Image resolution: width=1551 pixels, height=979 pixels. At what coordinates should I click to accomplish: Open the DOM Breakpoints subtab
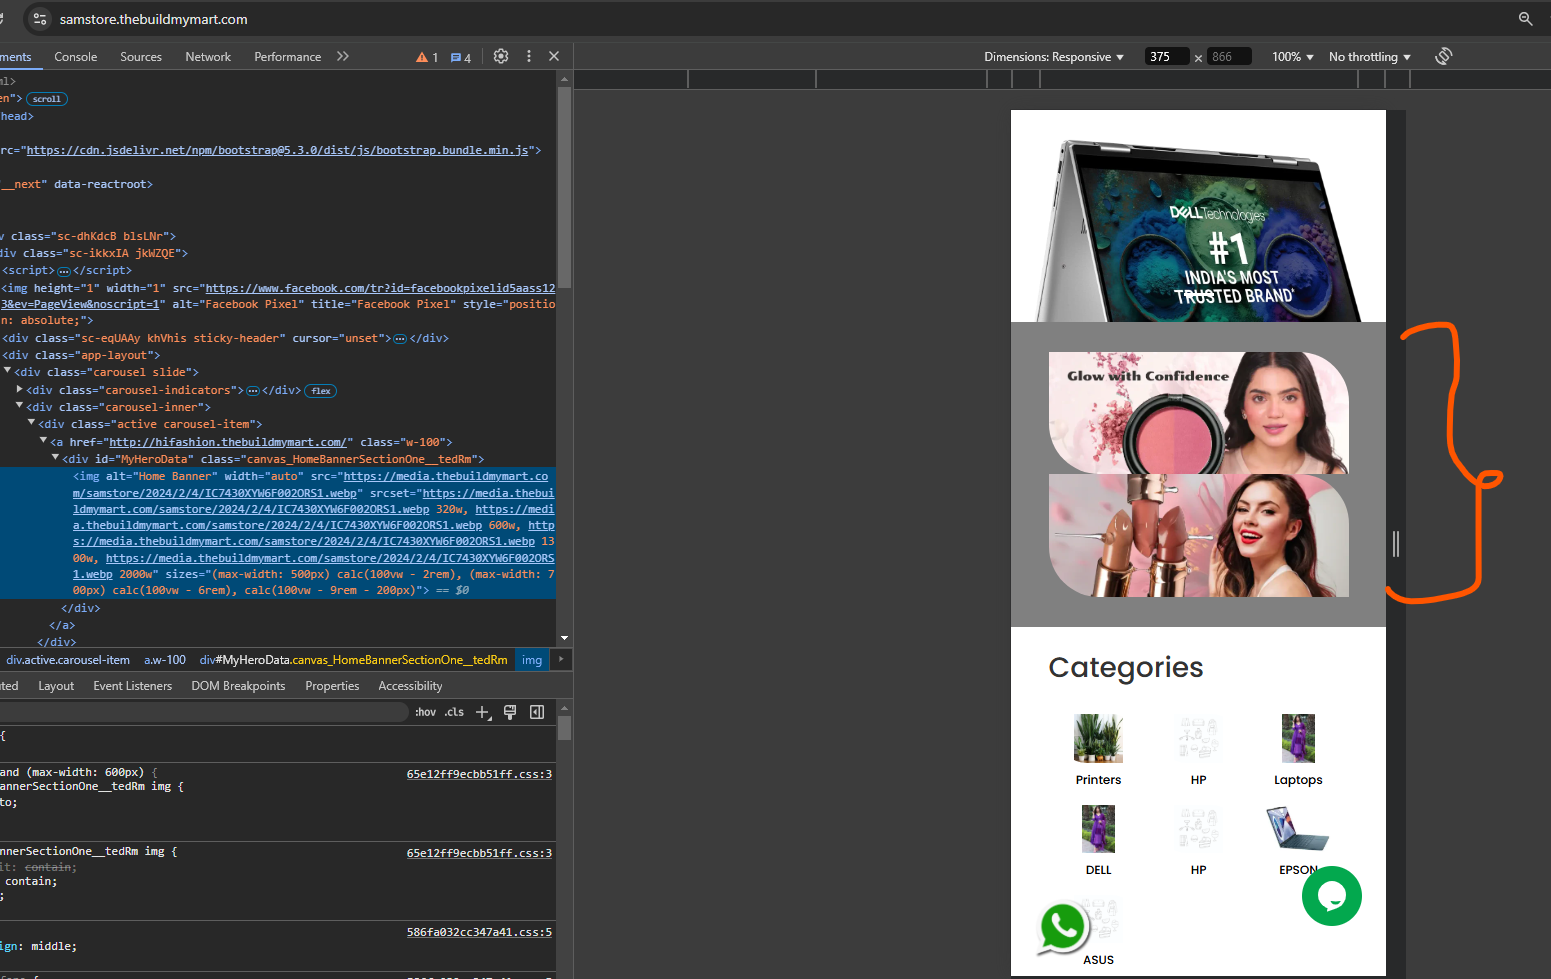[238, 686]
